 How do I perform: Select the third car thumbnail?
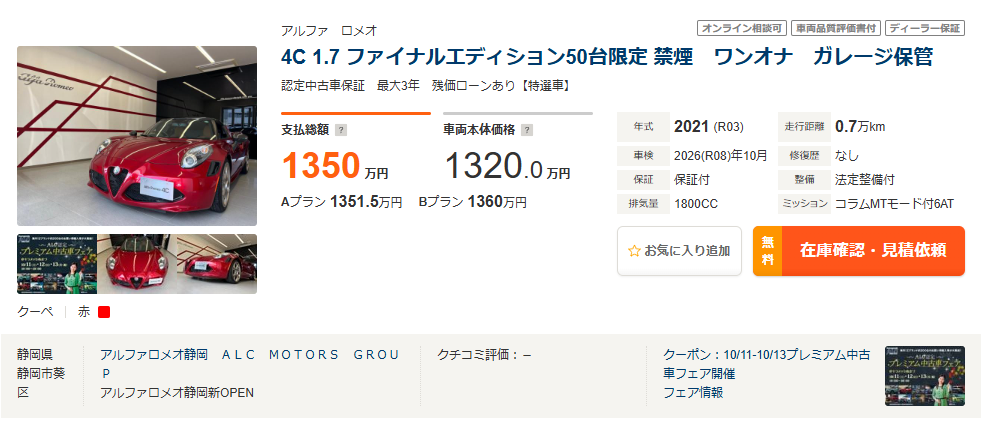(217, 264)
